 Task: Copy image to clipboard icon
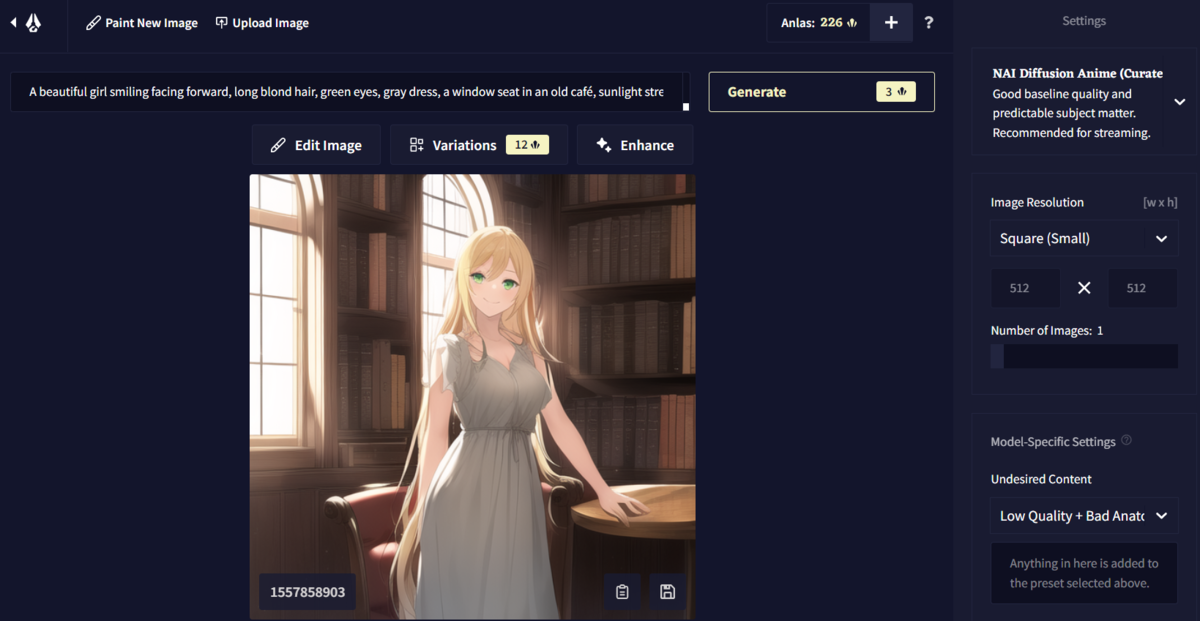622,592
